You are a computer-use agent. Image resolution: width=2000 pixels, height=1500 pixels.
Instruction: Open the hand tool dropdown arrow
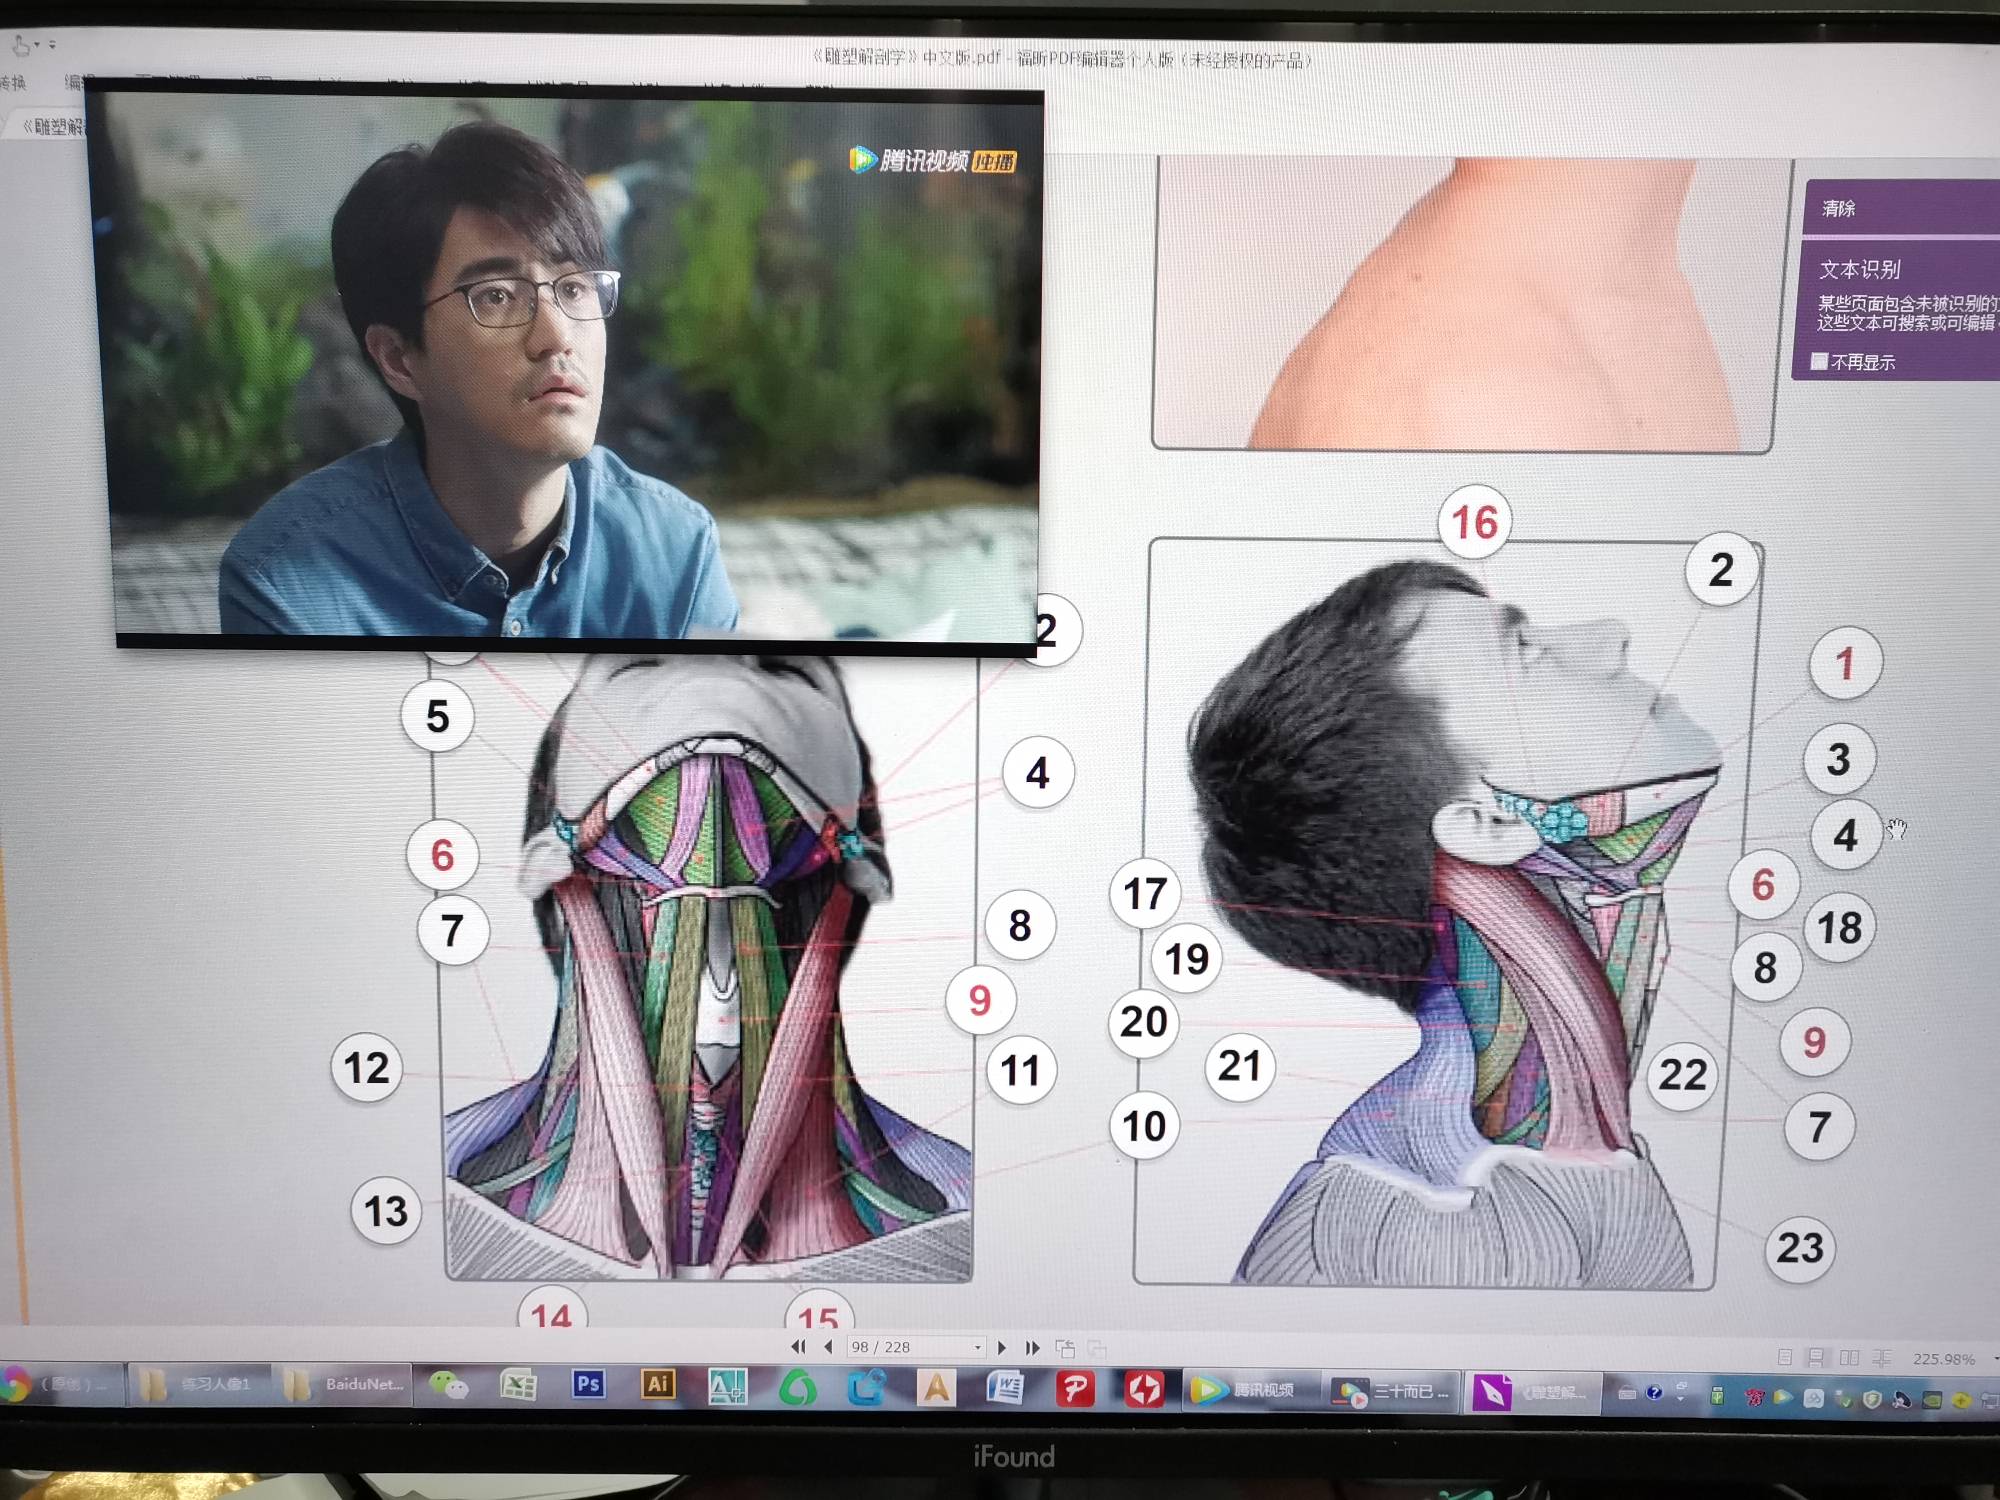37,45
